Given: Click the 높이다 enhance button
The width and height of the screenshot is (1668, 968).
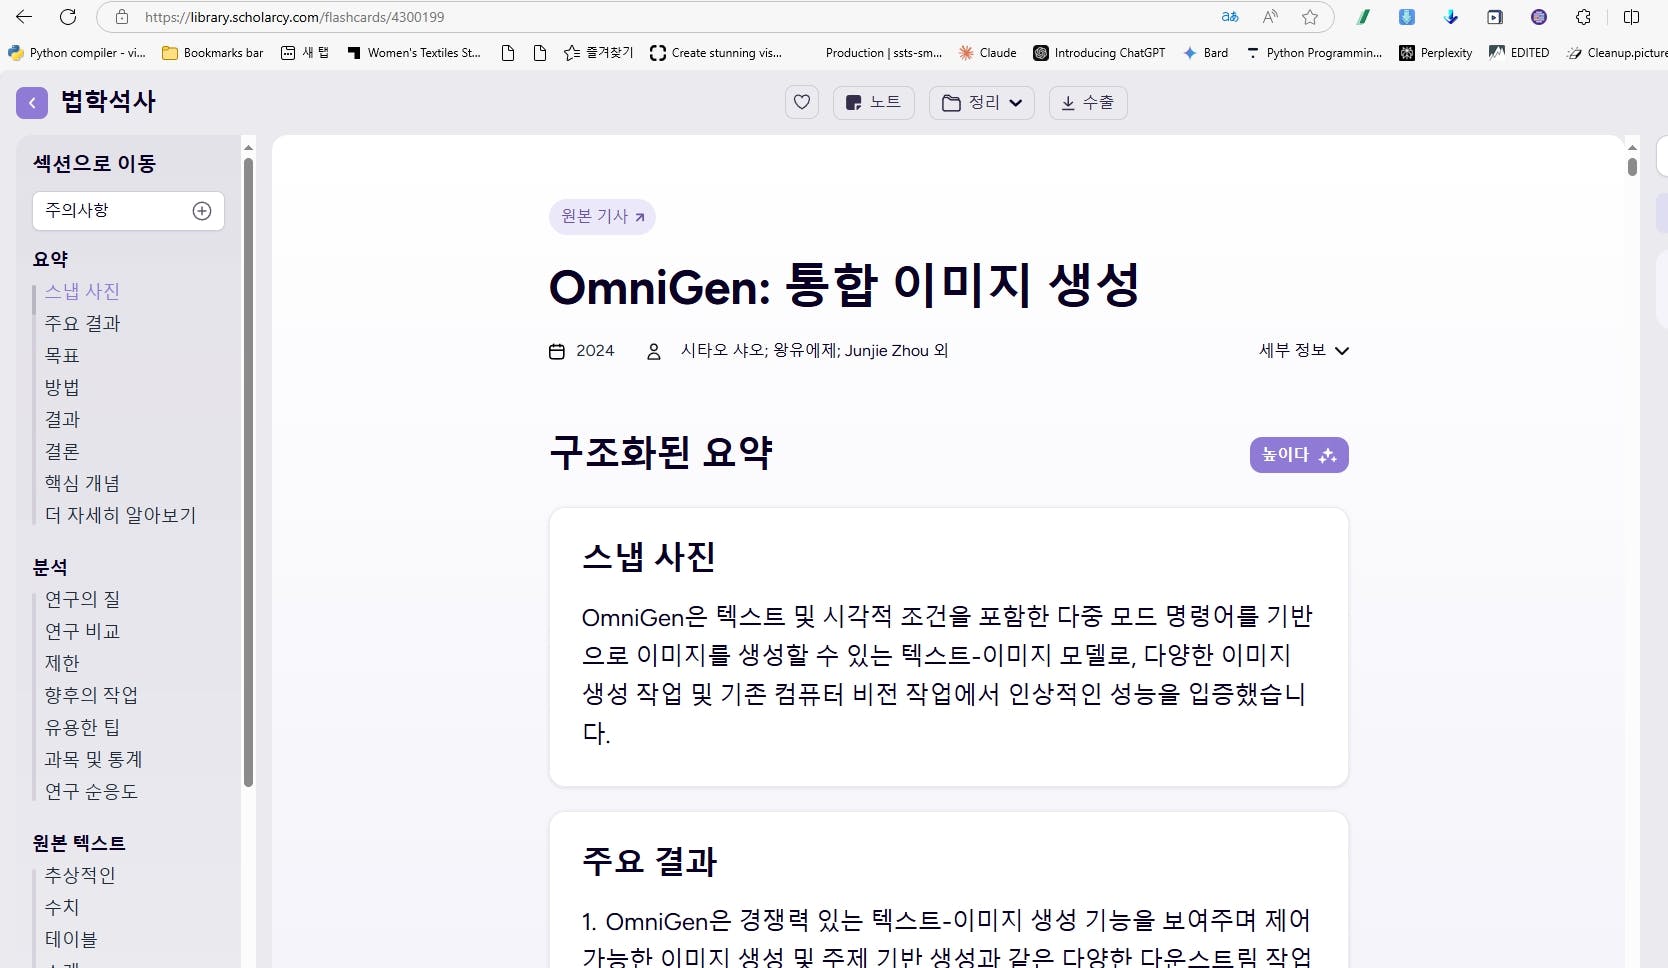Looking at the screenshot, I should coord(1299,455).
